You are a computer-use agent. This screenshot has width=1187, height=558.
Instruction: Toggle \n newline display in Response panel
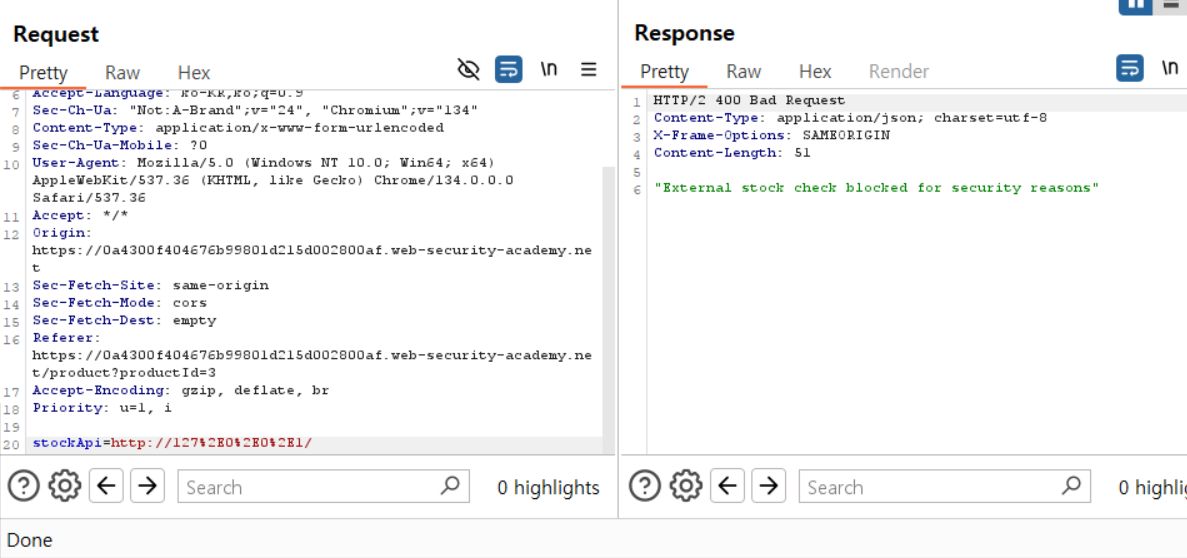1170,67
